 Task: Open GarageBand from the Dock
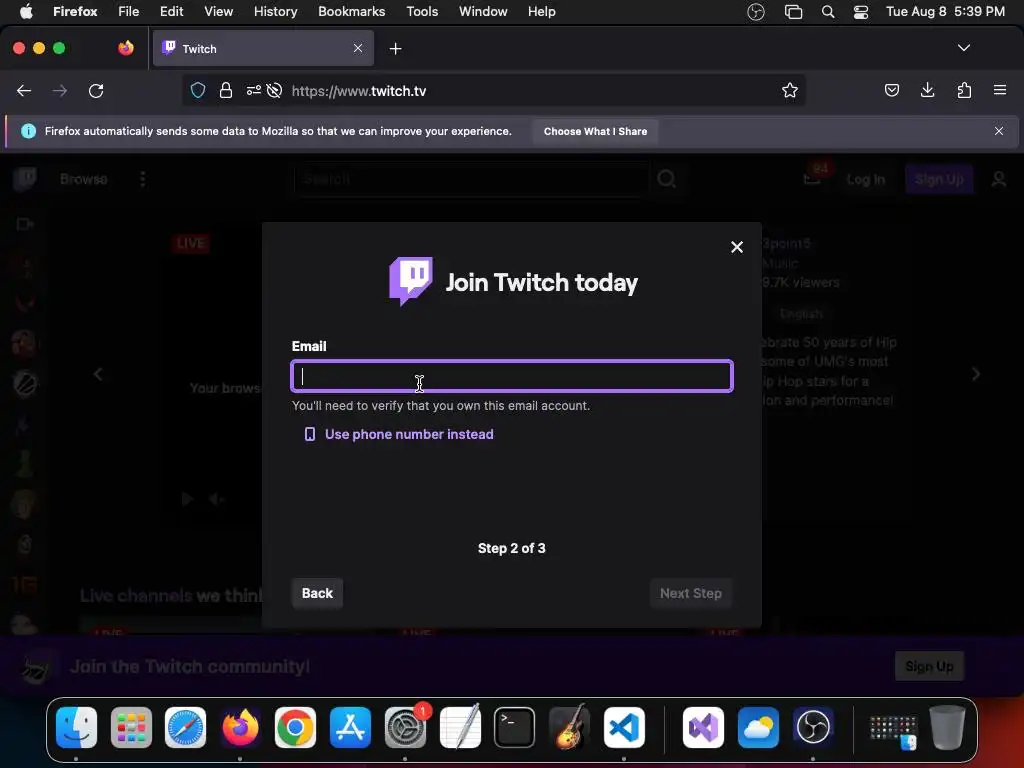(569, 727)
